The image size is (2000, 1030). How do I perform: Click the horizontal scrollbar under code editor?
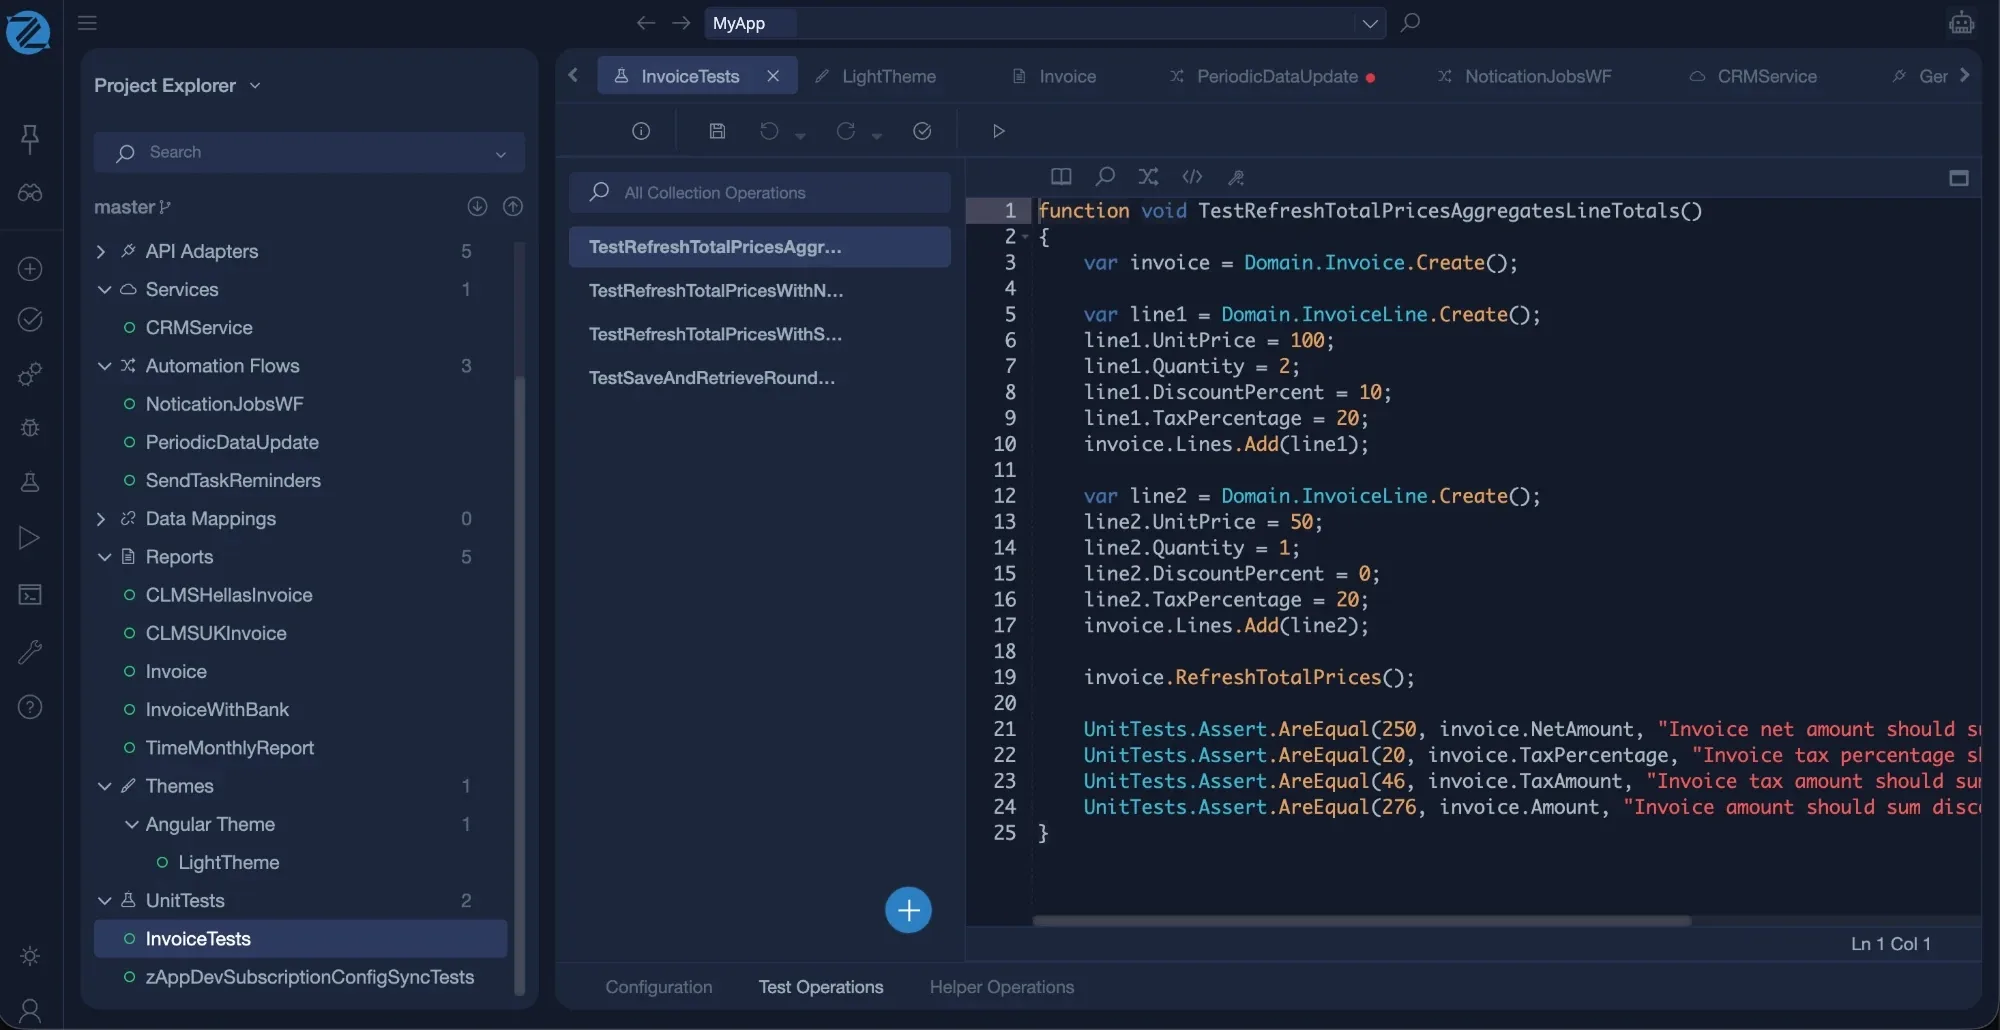click(x=1361, y=921)
